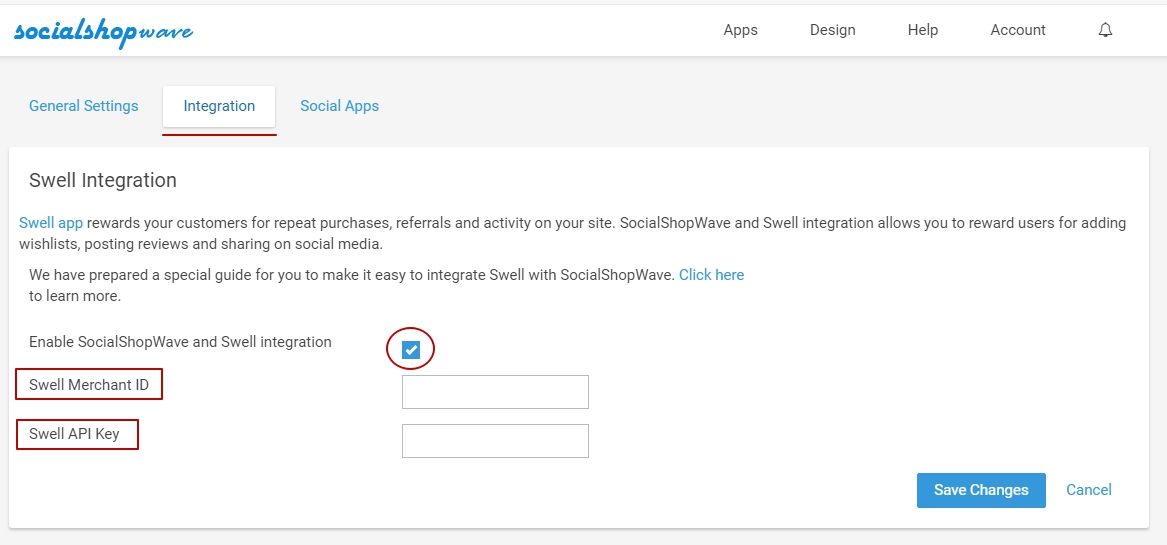This screenshot has height=545, width=1167.
Task: Select the Integration tab
Action: (x=219, y=106)
